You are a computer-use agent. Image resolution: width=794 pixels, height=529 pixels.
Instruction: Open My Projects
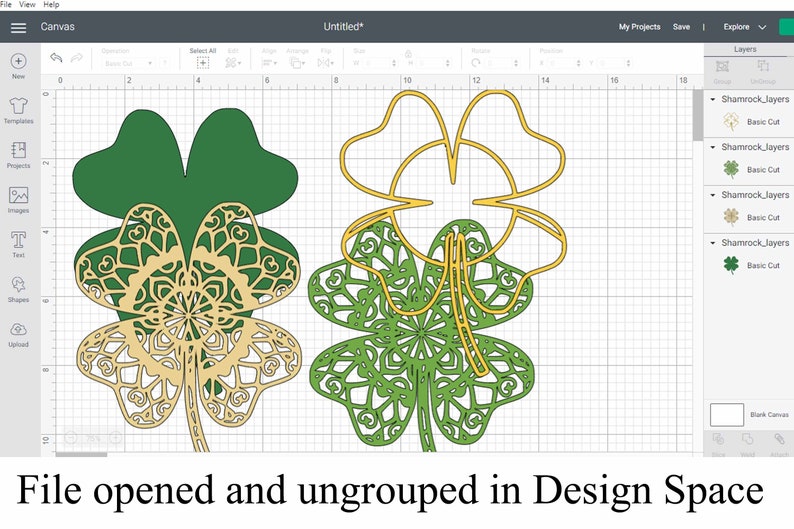640,27
